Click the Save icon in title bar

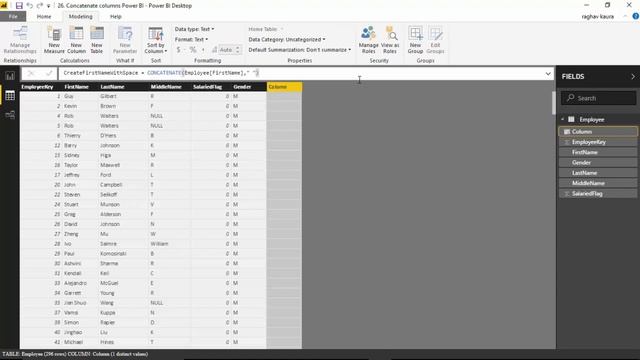(19, 5)
